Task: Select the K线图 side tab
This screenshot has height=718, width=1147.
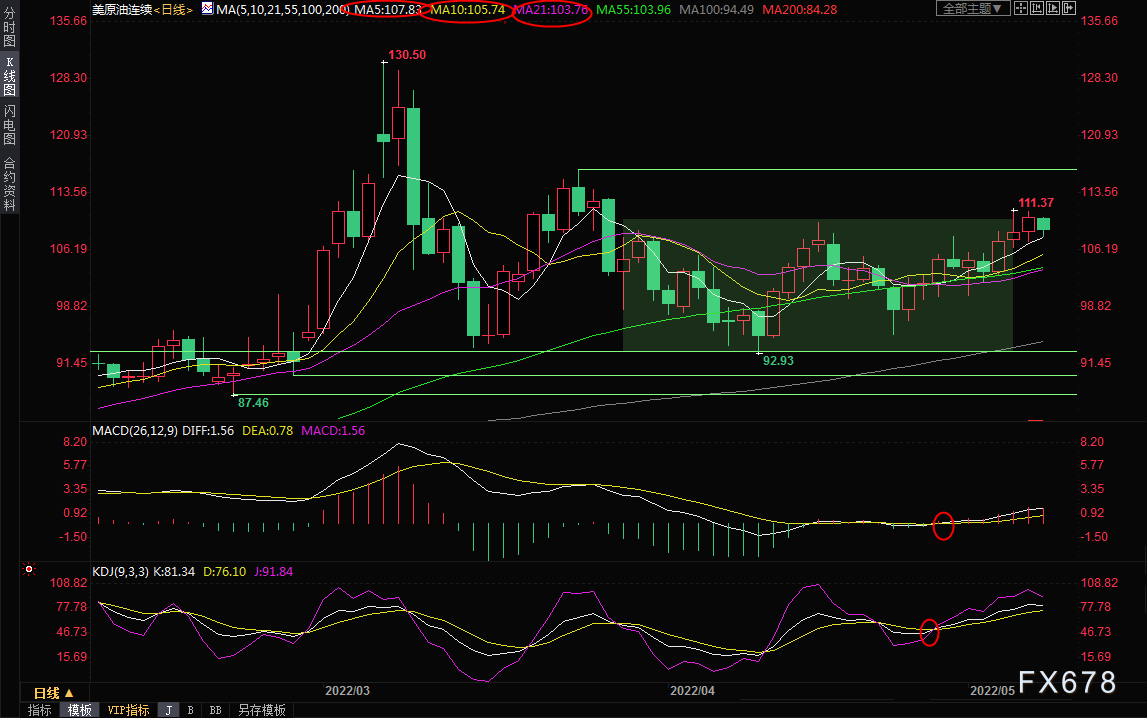Action: tap(10, 76)
